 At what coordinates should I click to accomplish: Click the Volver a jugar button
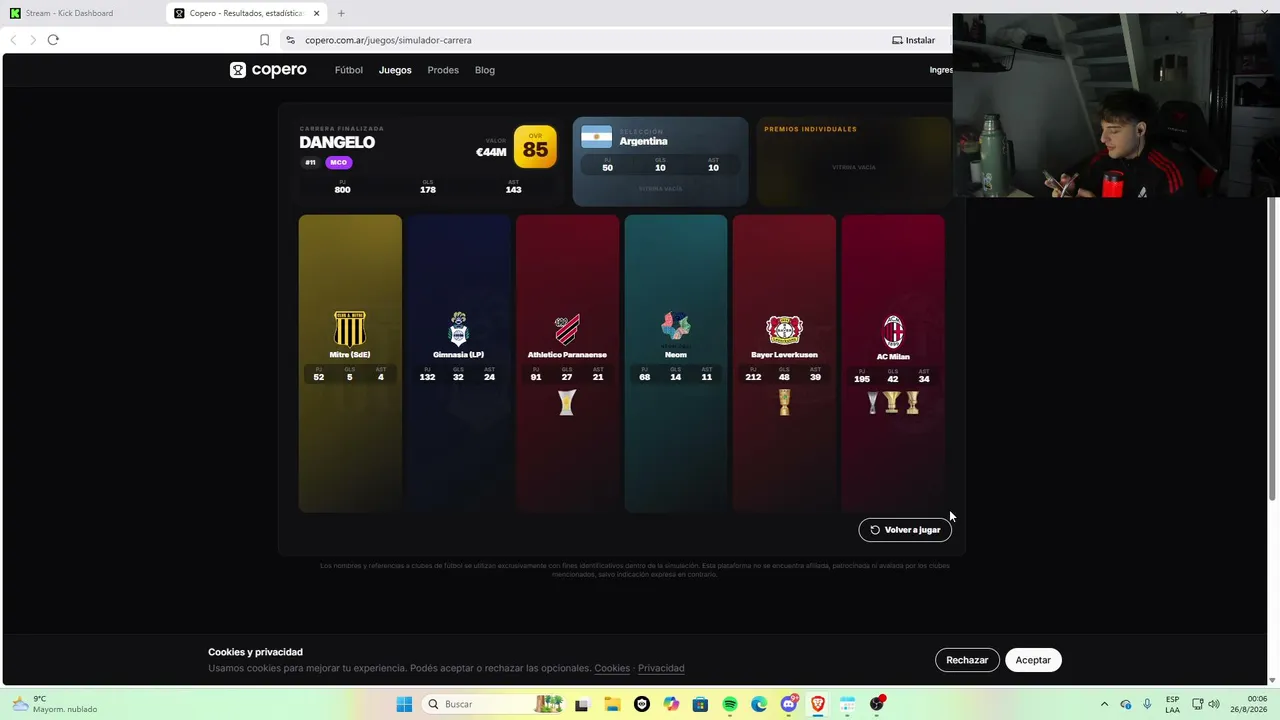pos(905,530)
